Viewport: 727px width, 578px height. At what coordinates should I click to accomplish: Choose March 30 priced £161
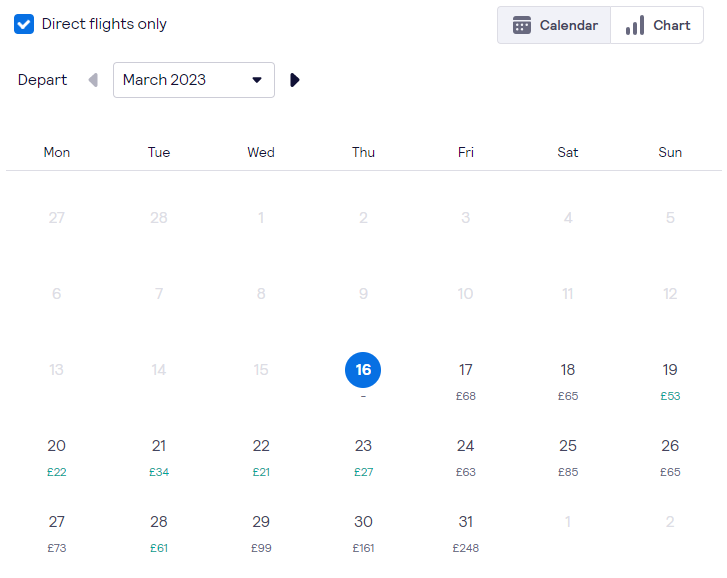coord(363,533)
